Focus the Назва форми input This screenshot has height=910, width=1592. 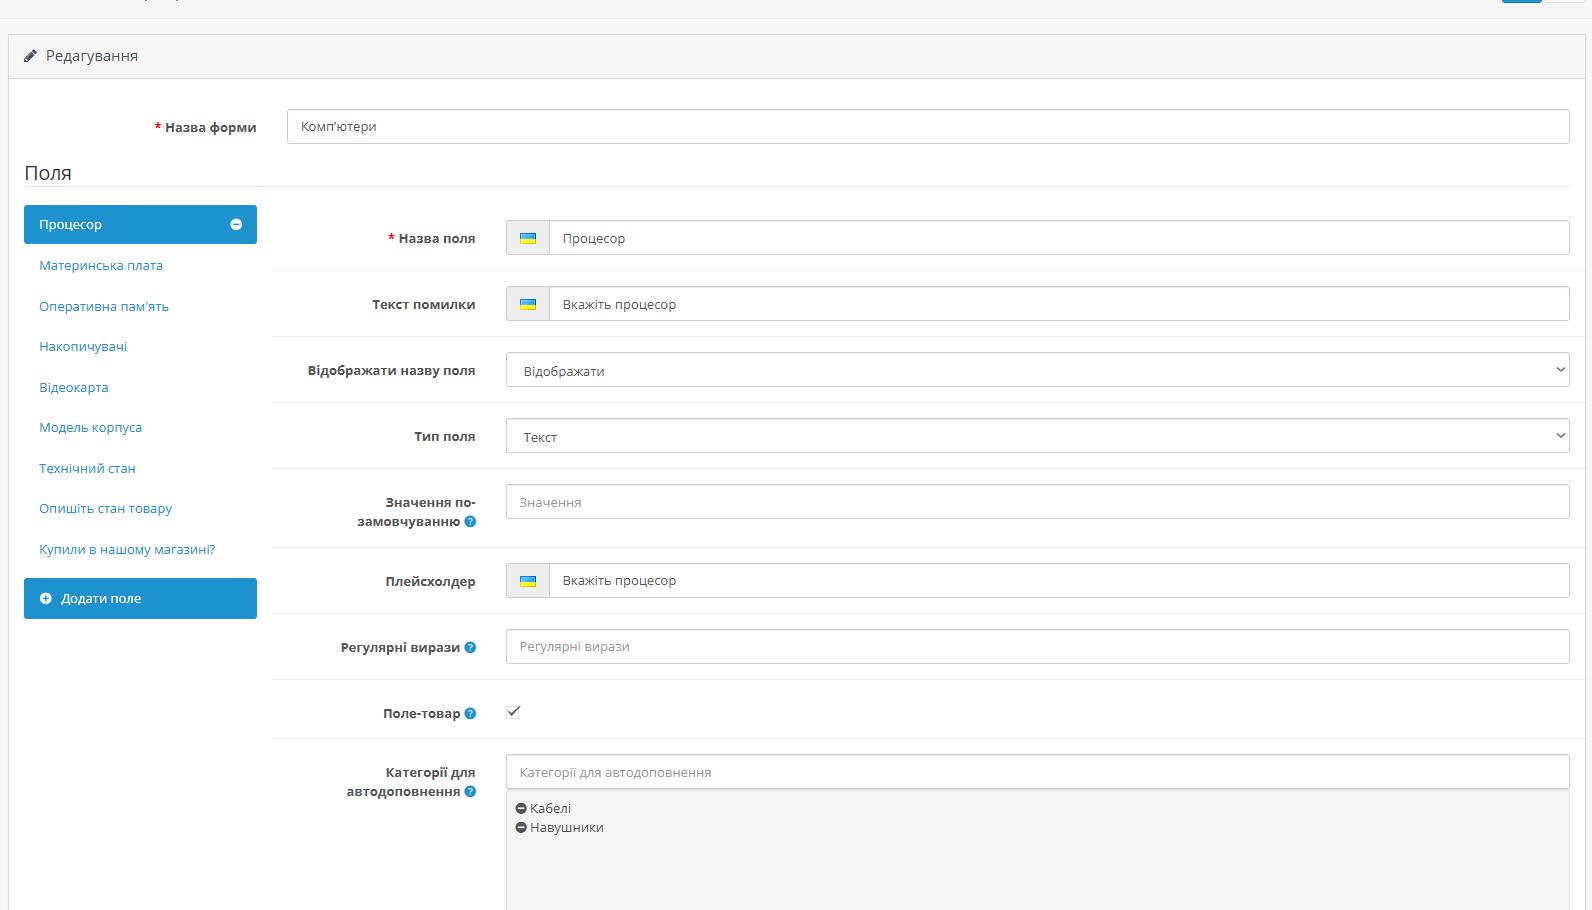pyautogui.click(x=928, y=127)
